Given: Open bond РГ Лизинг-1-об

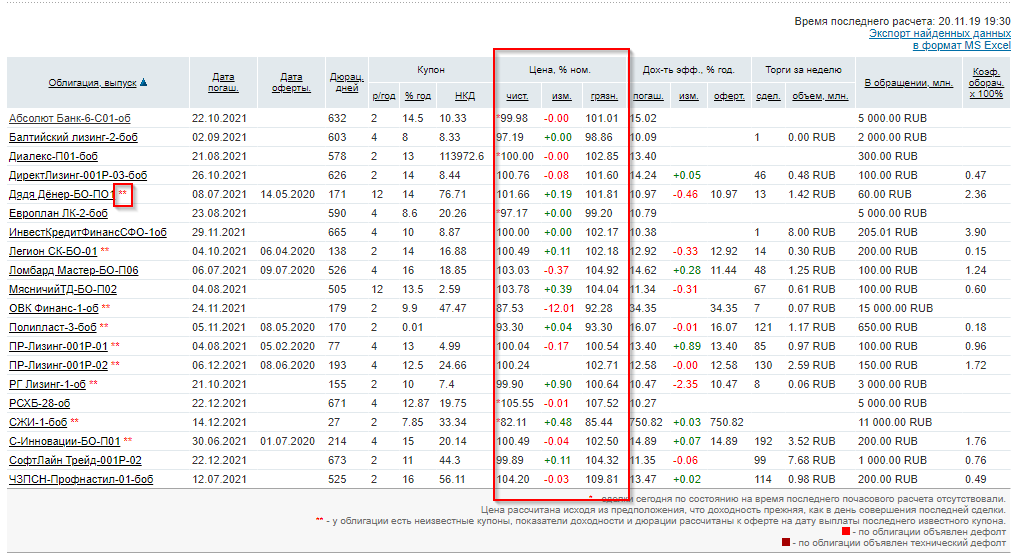Looking at the screenshot, I should click(x=48, y=384).
